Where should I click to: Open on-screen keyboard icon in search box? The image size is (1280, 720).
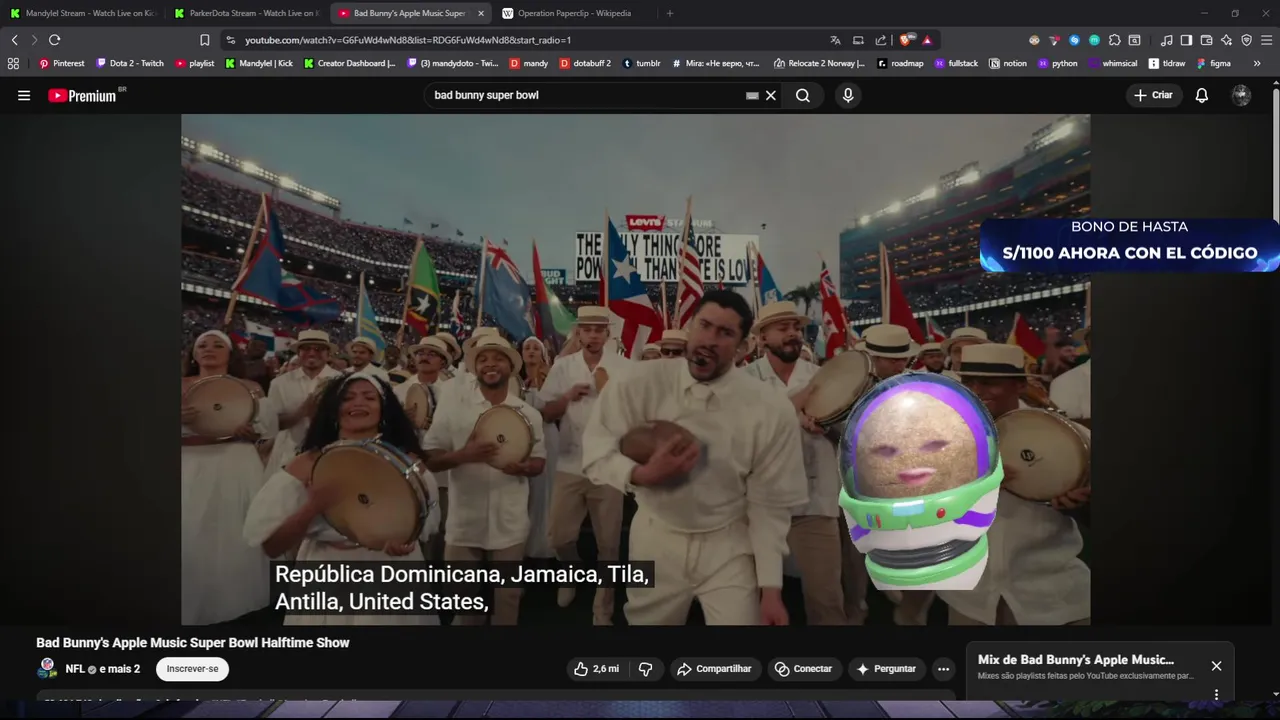752,96
